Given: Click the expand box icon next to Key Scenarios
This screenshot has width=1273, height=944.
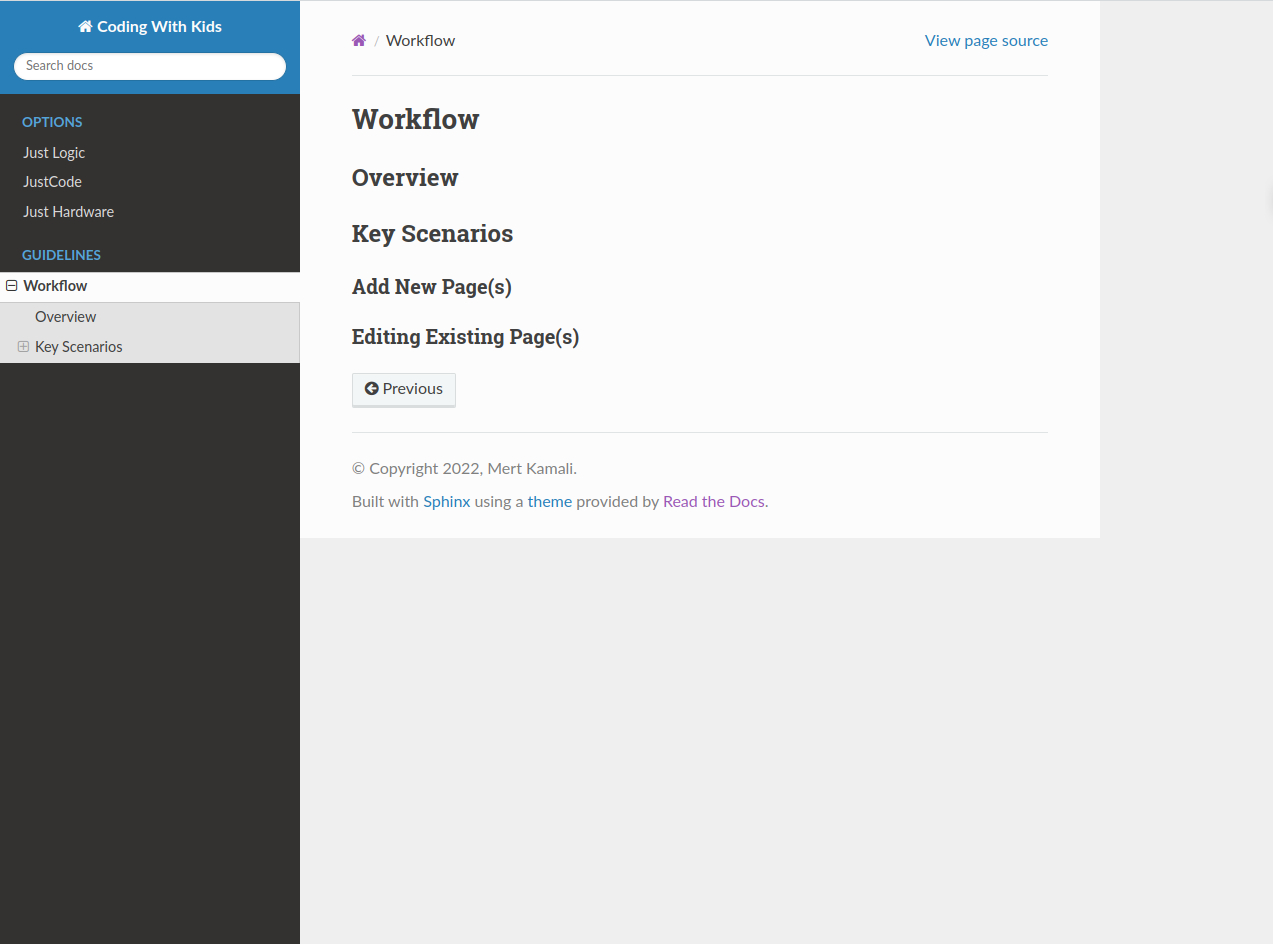Looking at the screenshot, I should coord(22,346).
